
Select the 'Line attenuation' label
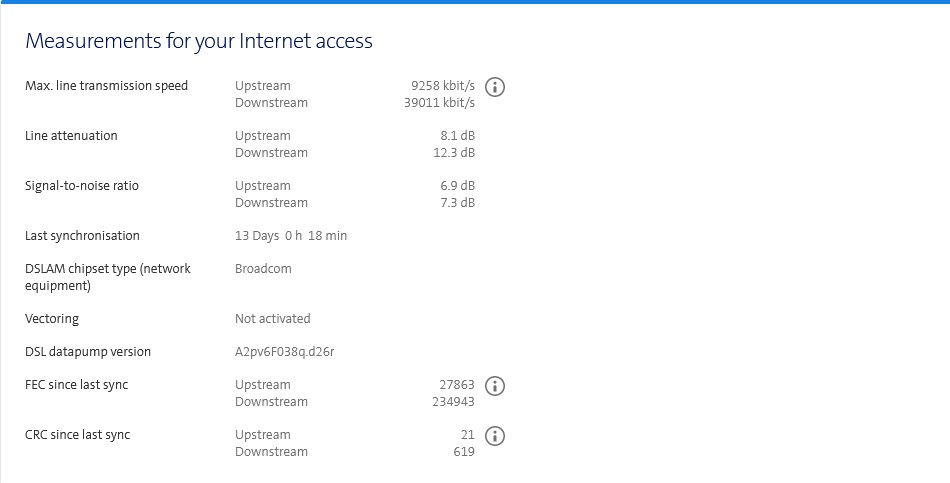71,136
